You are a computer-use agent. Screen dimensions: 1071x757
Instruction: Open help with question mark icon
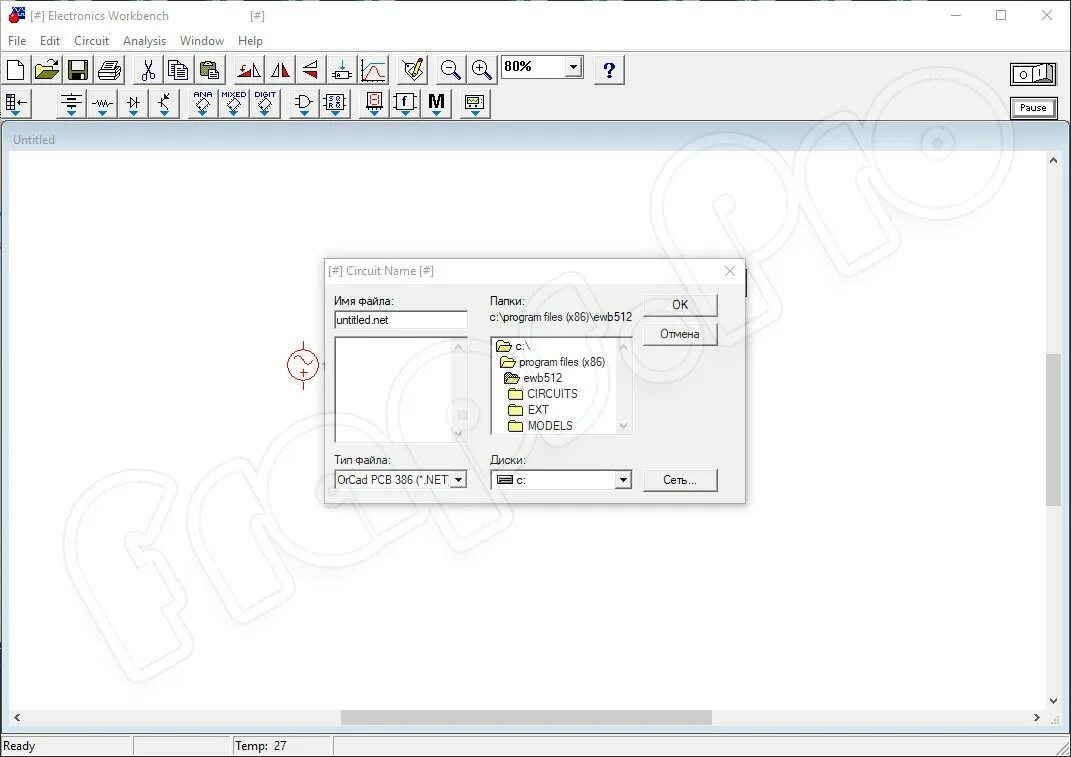pos(609,70)
